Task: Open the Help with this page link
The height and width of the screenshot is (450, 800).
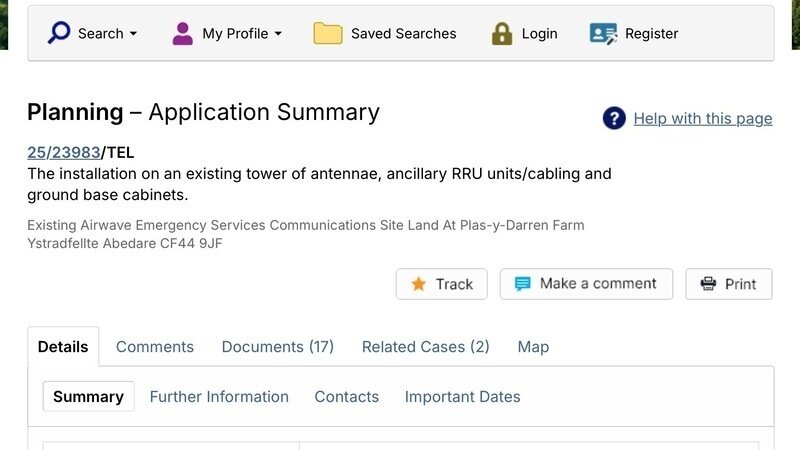Action: pyautogui.click(x=702, y=119)
